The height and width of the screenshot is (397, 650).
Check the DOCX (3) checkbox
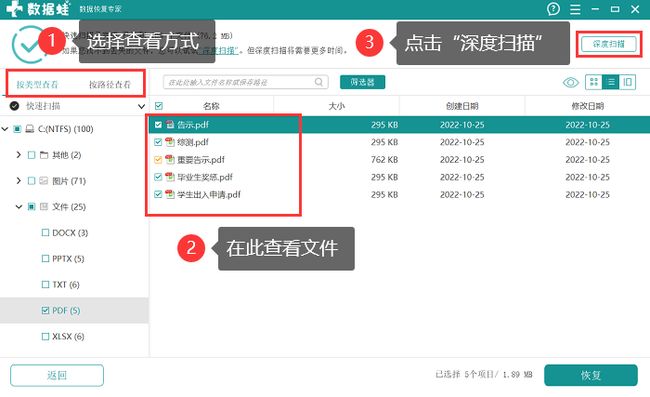45,232
